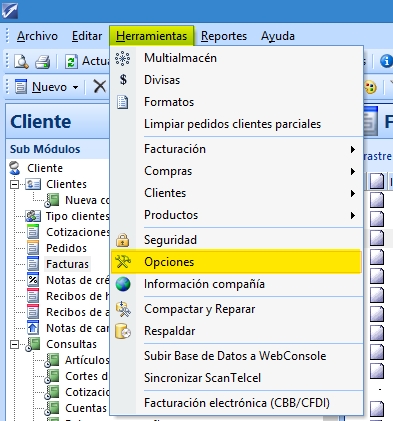Screen dimensions: 393x421
Task: Choose Sincronizar ScanTelcel
Action: [x=237, y=378]
